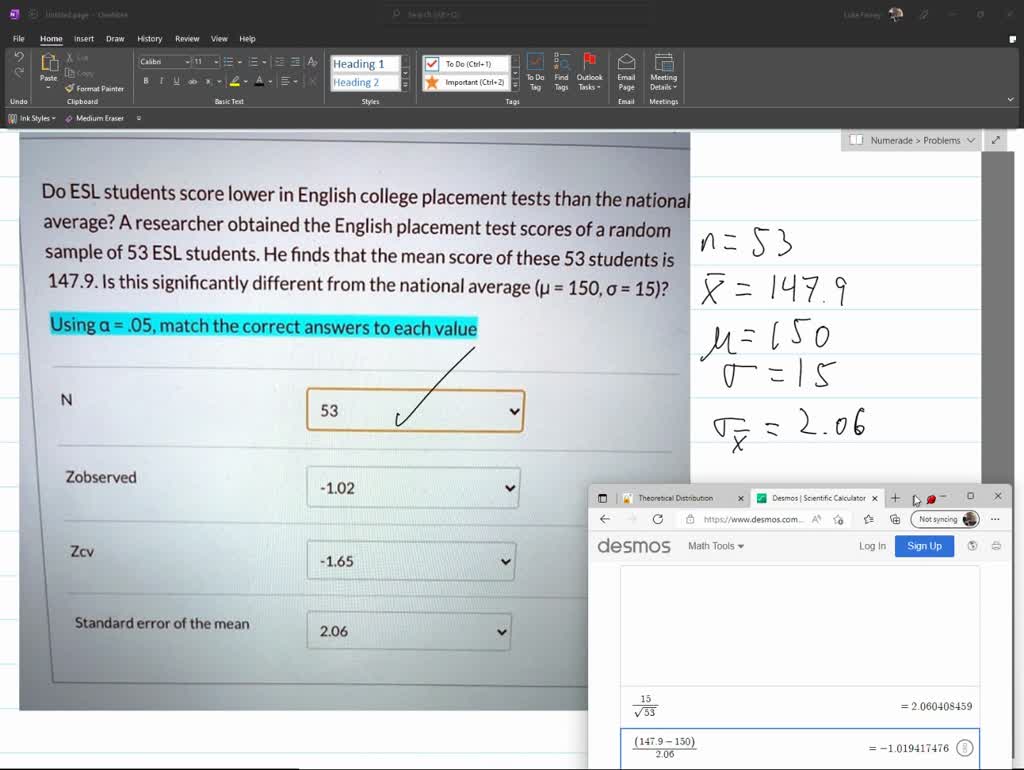
Task: Open the History ribbon tab
Action: click(150, 39)
